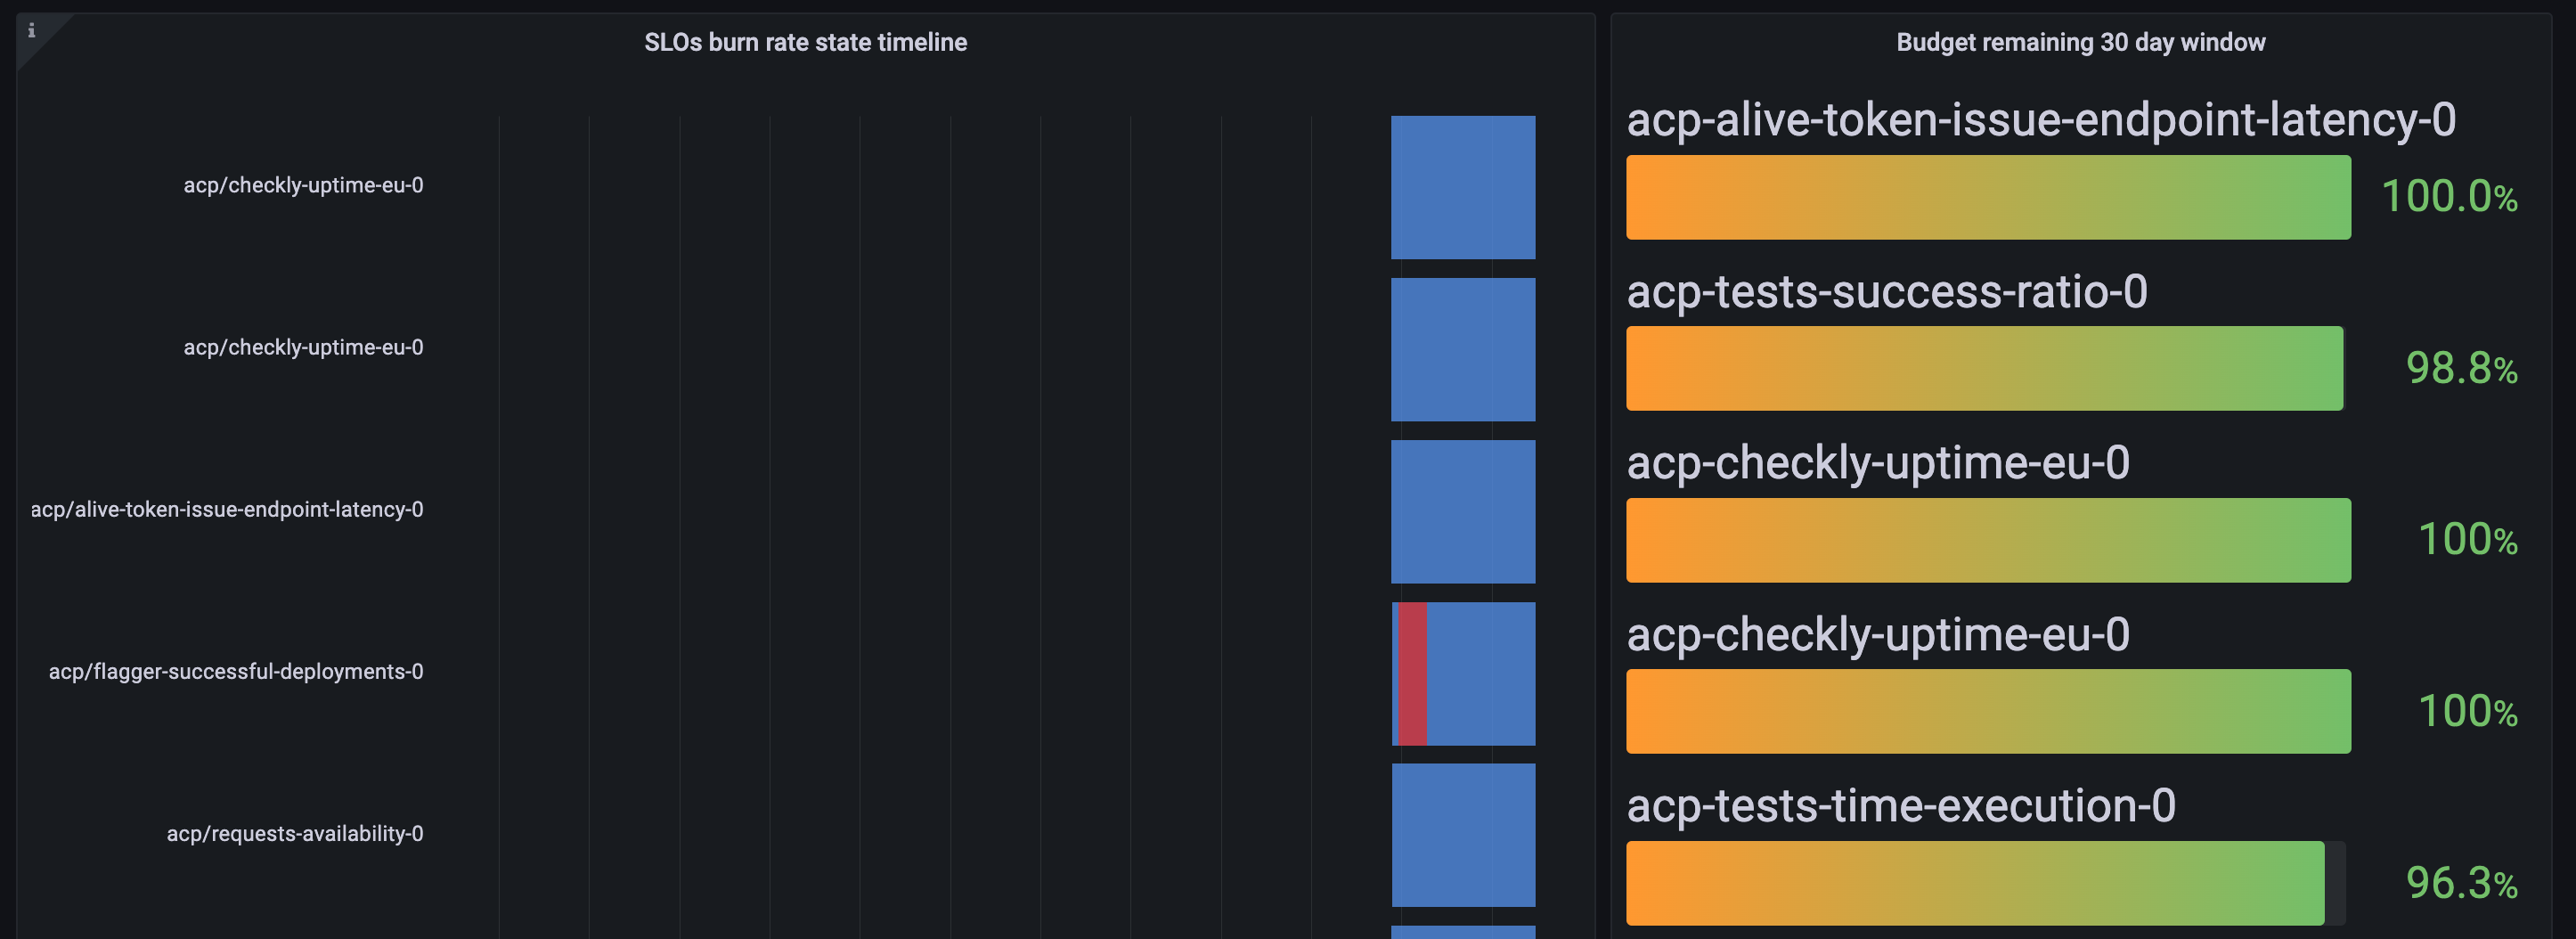Click the 98.8% budget value

pyautogui.click(x=2461, y=368)
